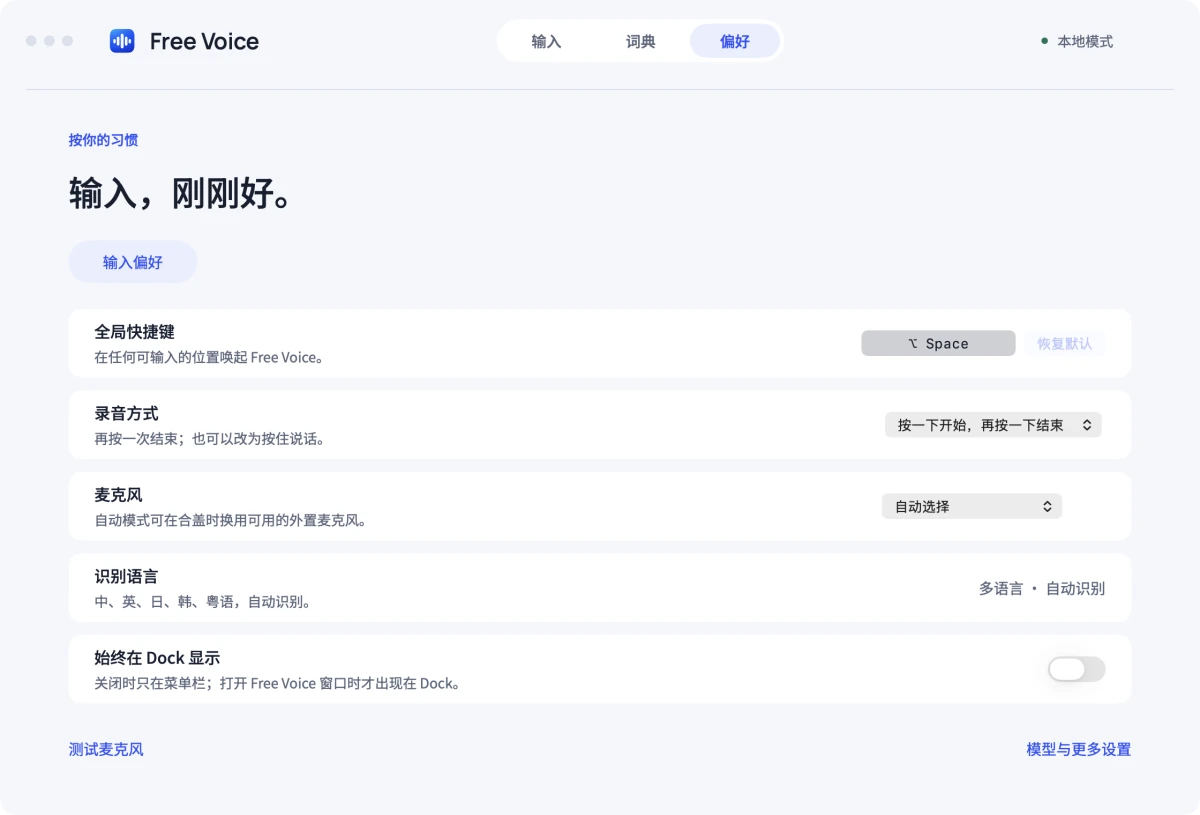The image size is (1200, 815).
Task: Open the 模型与更多设置 link
Action: click(x=1078, y=749)
